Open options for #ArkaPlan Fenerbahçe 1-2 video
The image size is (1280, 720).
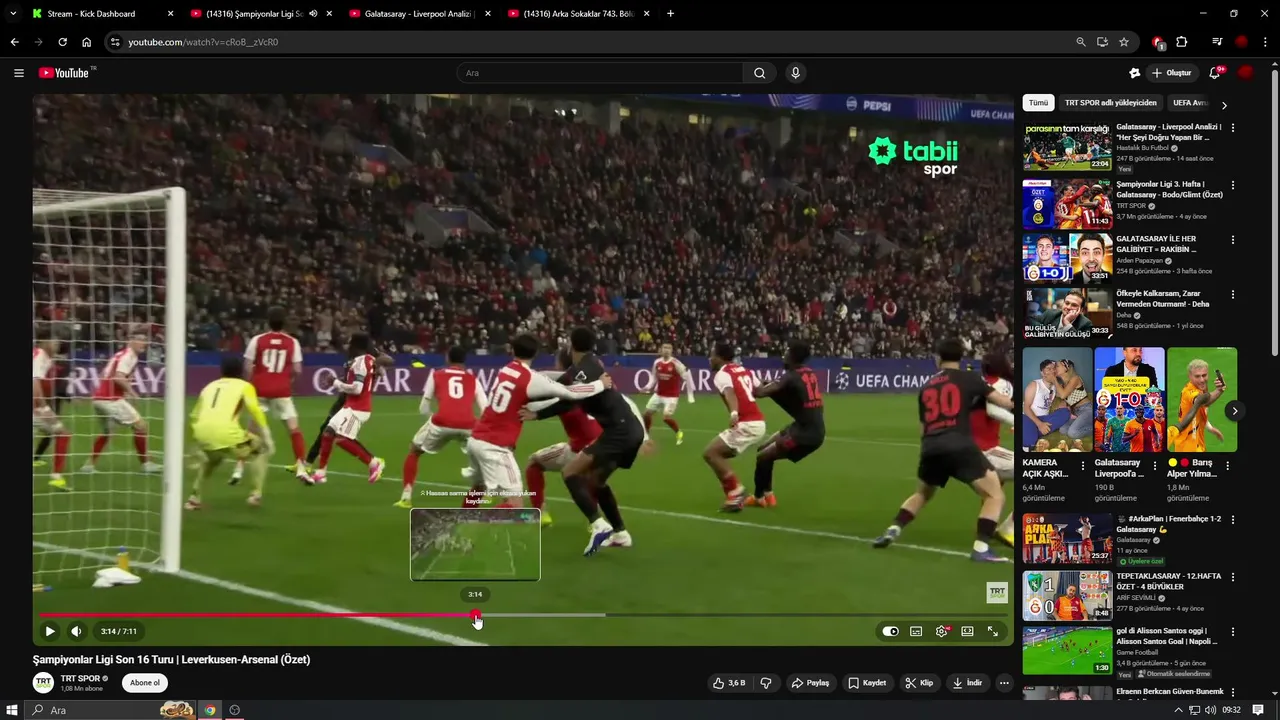pos(1233,520)
